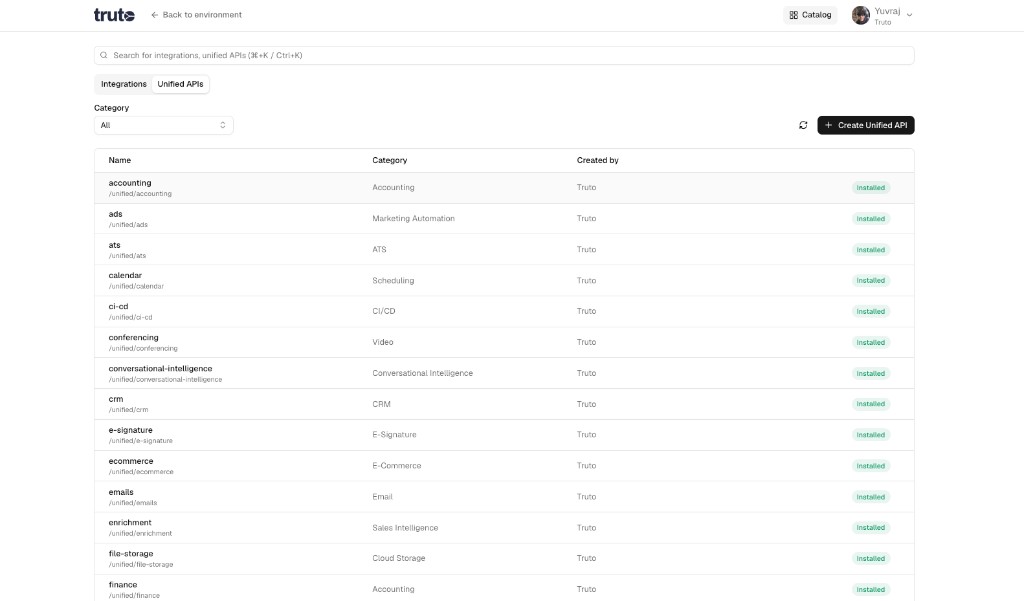The width and height of the screenshot is (1024, 601).
Task: Click Installed badge in ats row
Action: [871, 250]
